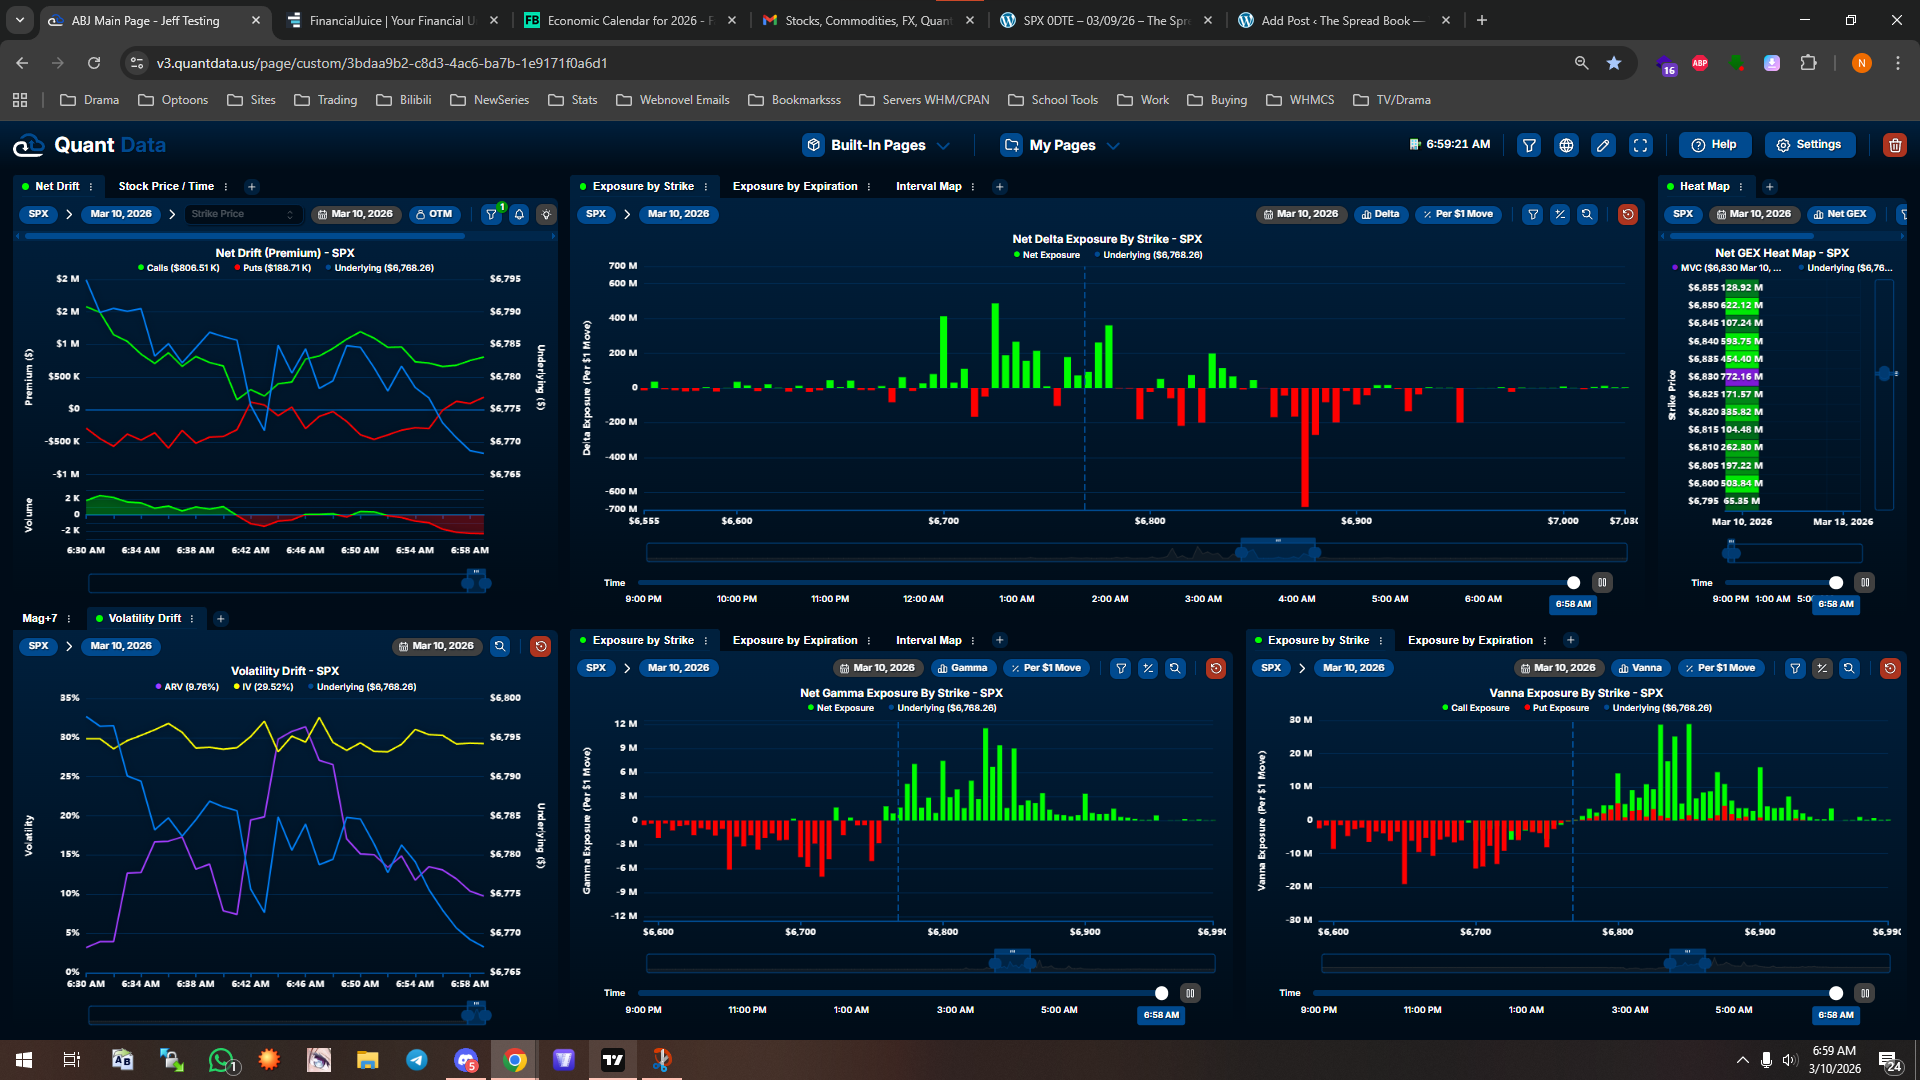The width and height of the screenshot is (1920, 1080).
Task: Open the Strike Price selector in Net Drift
Action: click(x=243, y=214)
